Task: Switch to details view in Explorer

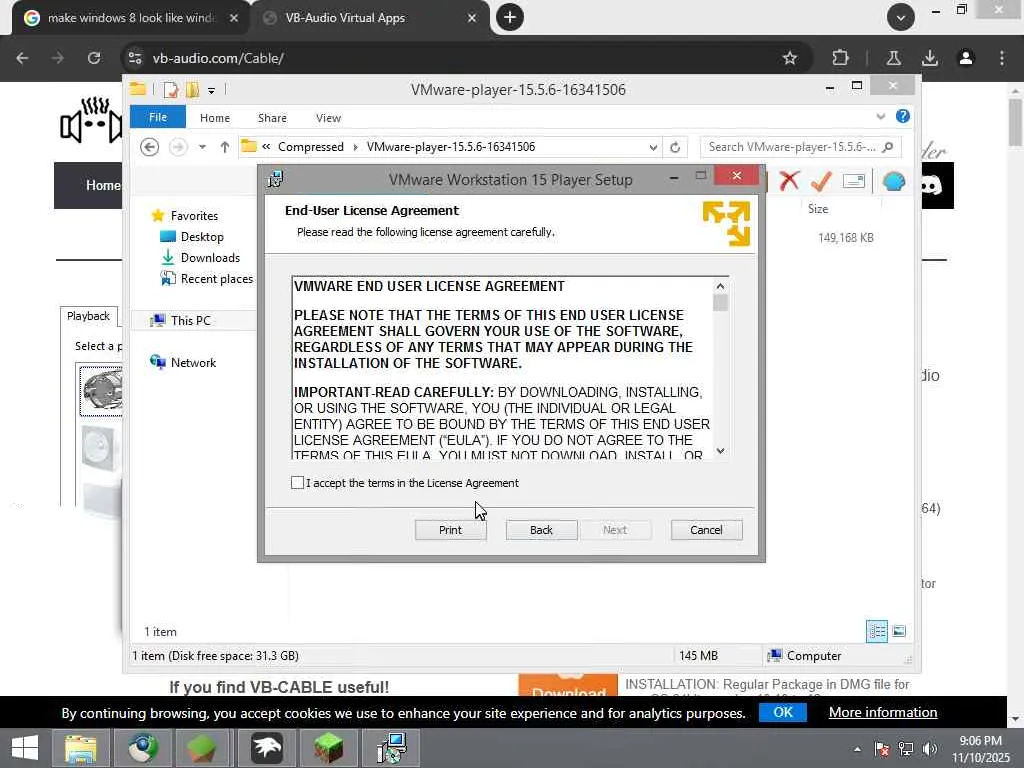Action: tap(876, 632)
